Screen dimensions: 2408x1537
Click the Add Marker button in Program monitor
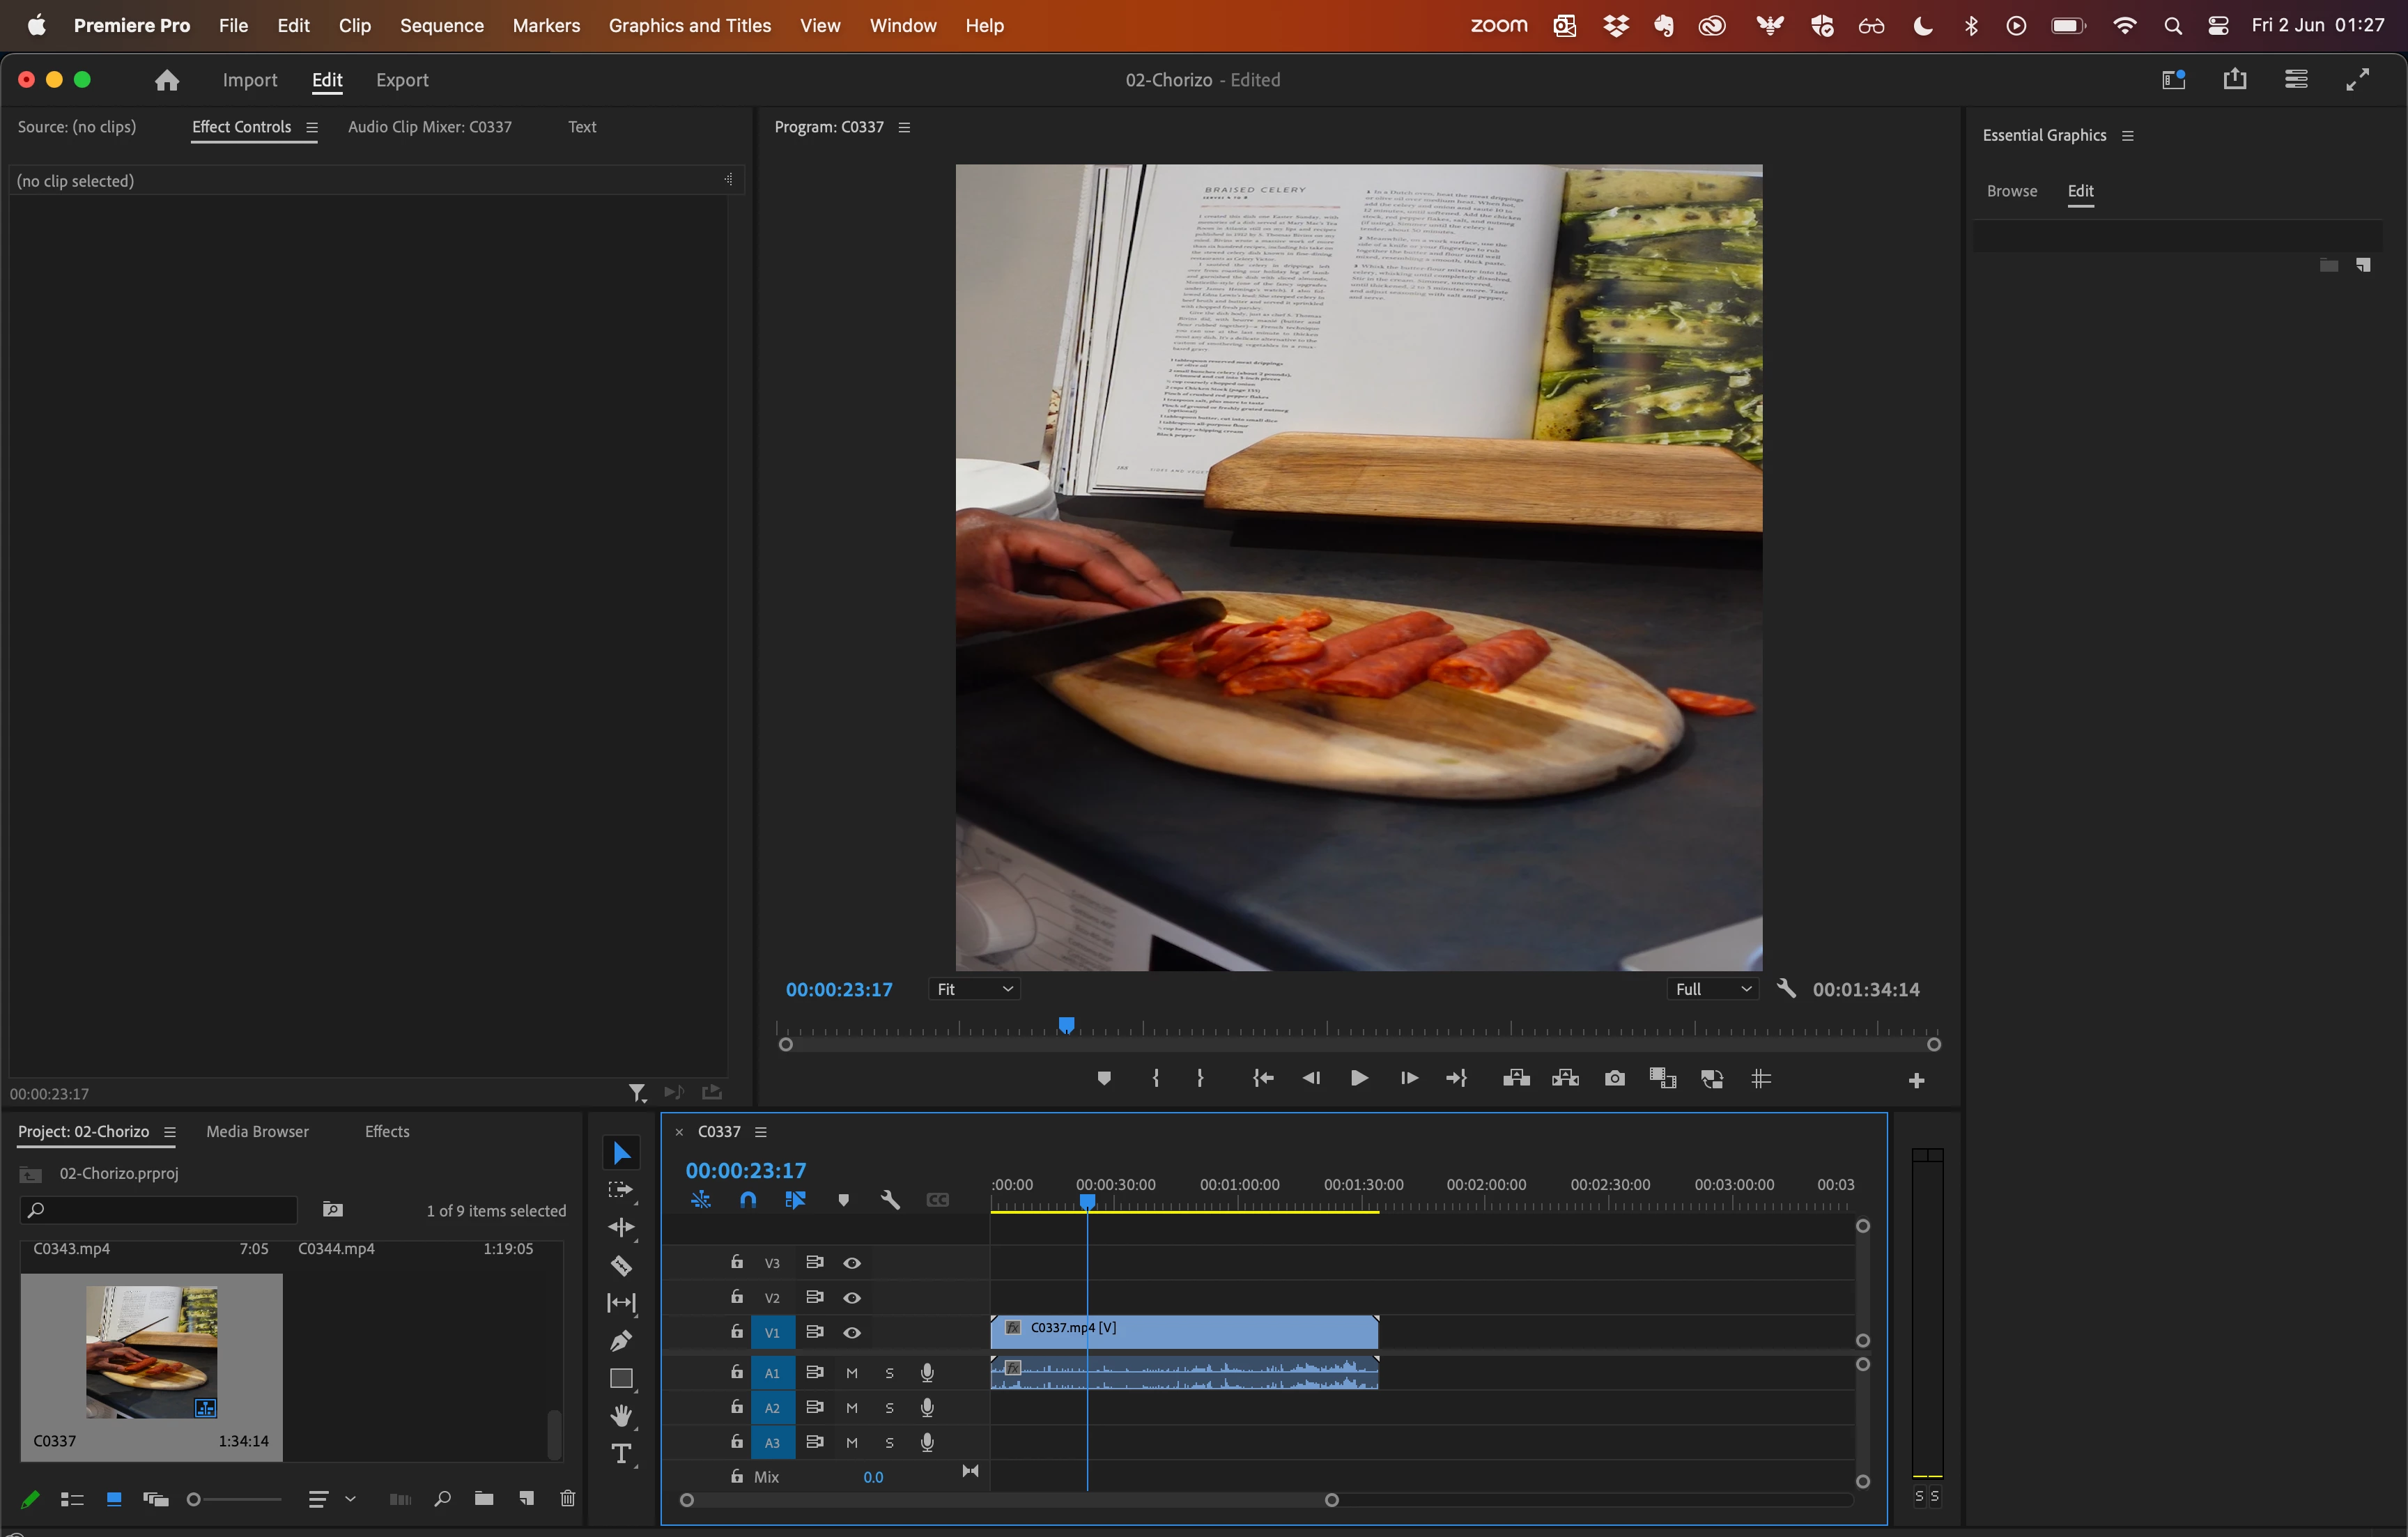pyautogui.click(x=1104, y=1078)
